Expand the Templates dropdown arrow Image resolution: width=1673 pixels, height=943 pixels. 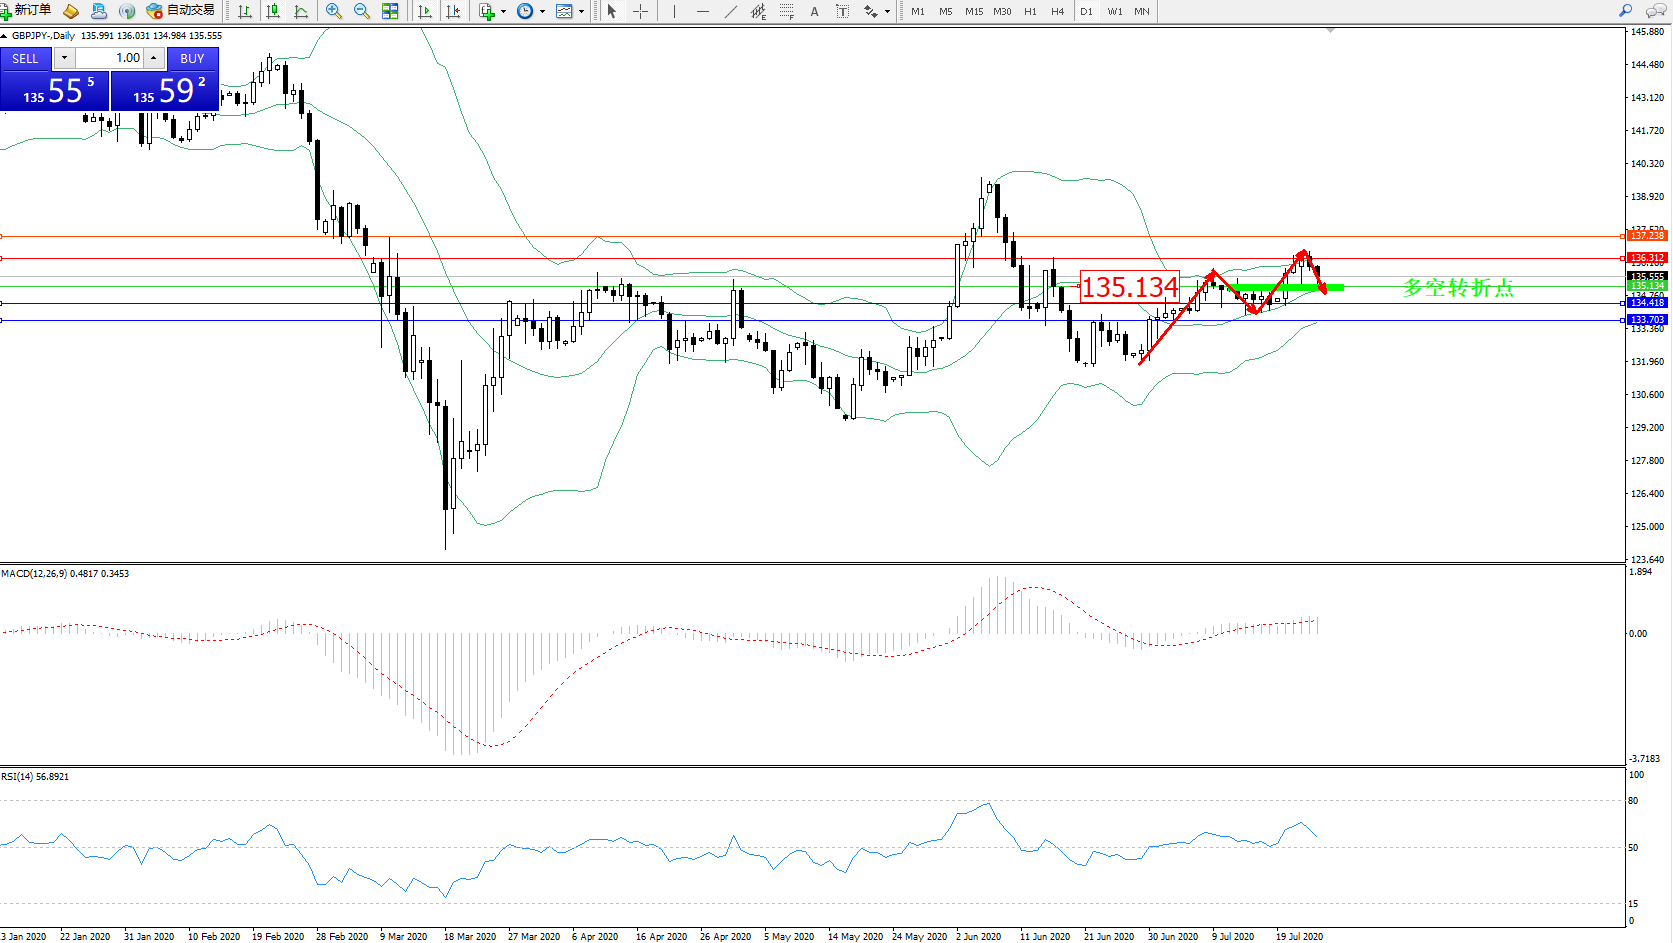coord(581,11)
